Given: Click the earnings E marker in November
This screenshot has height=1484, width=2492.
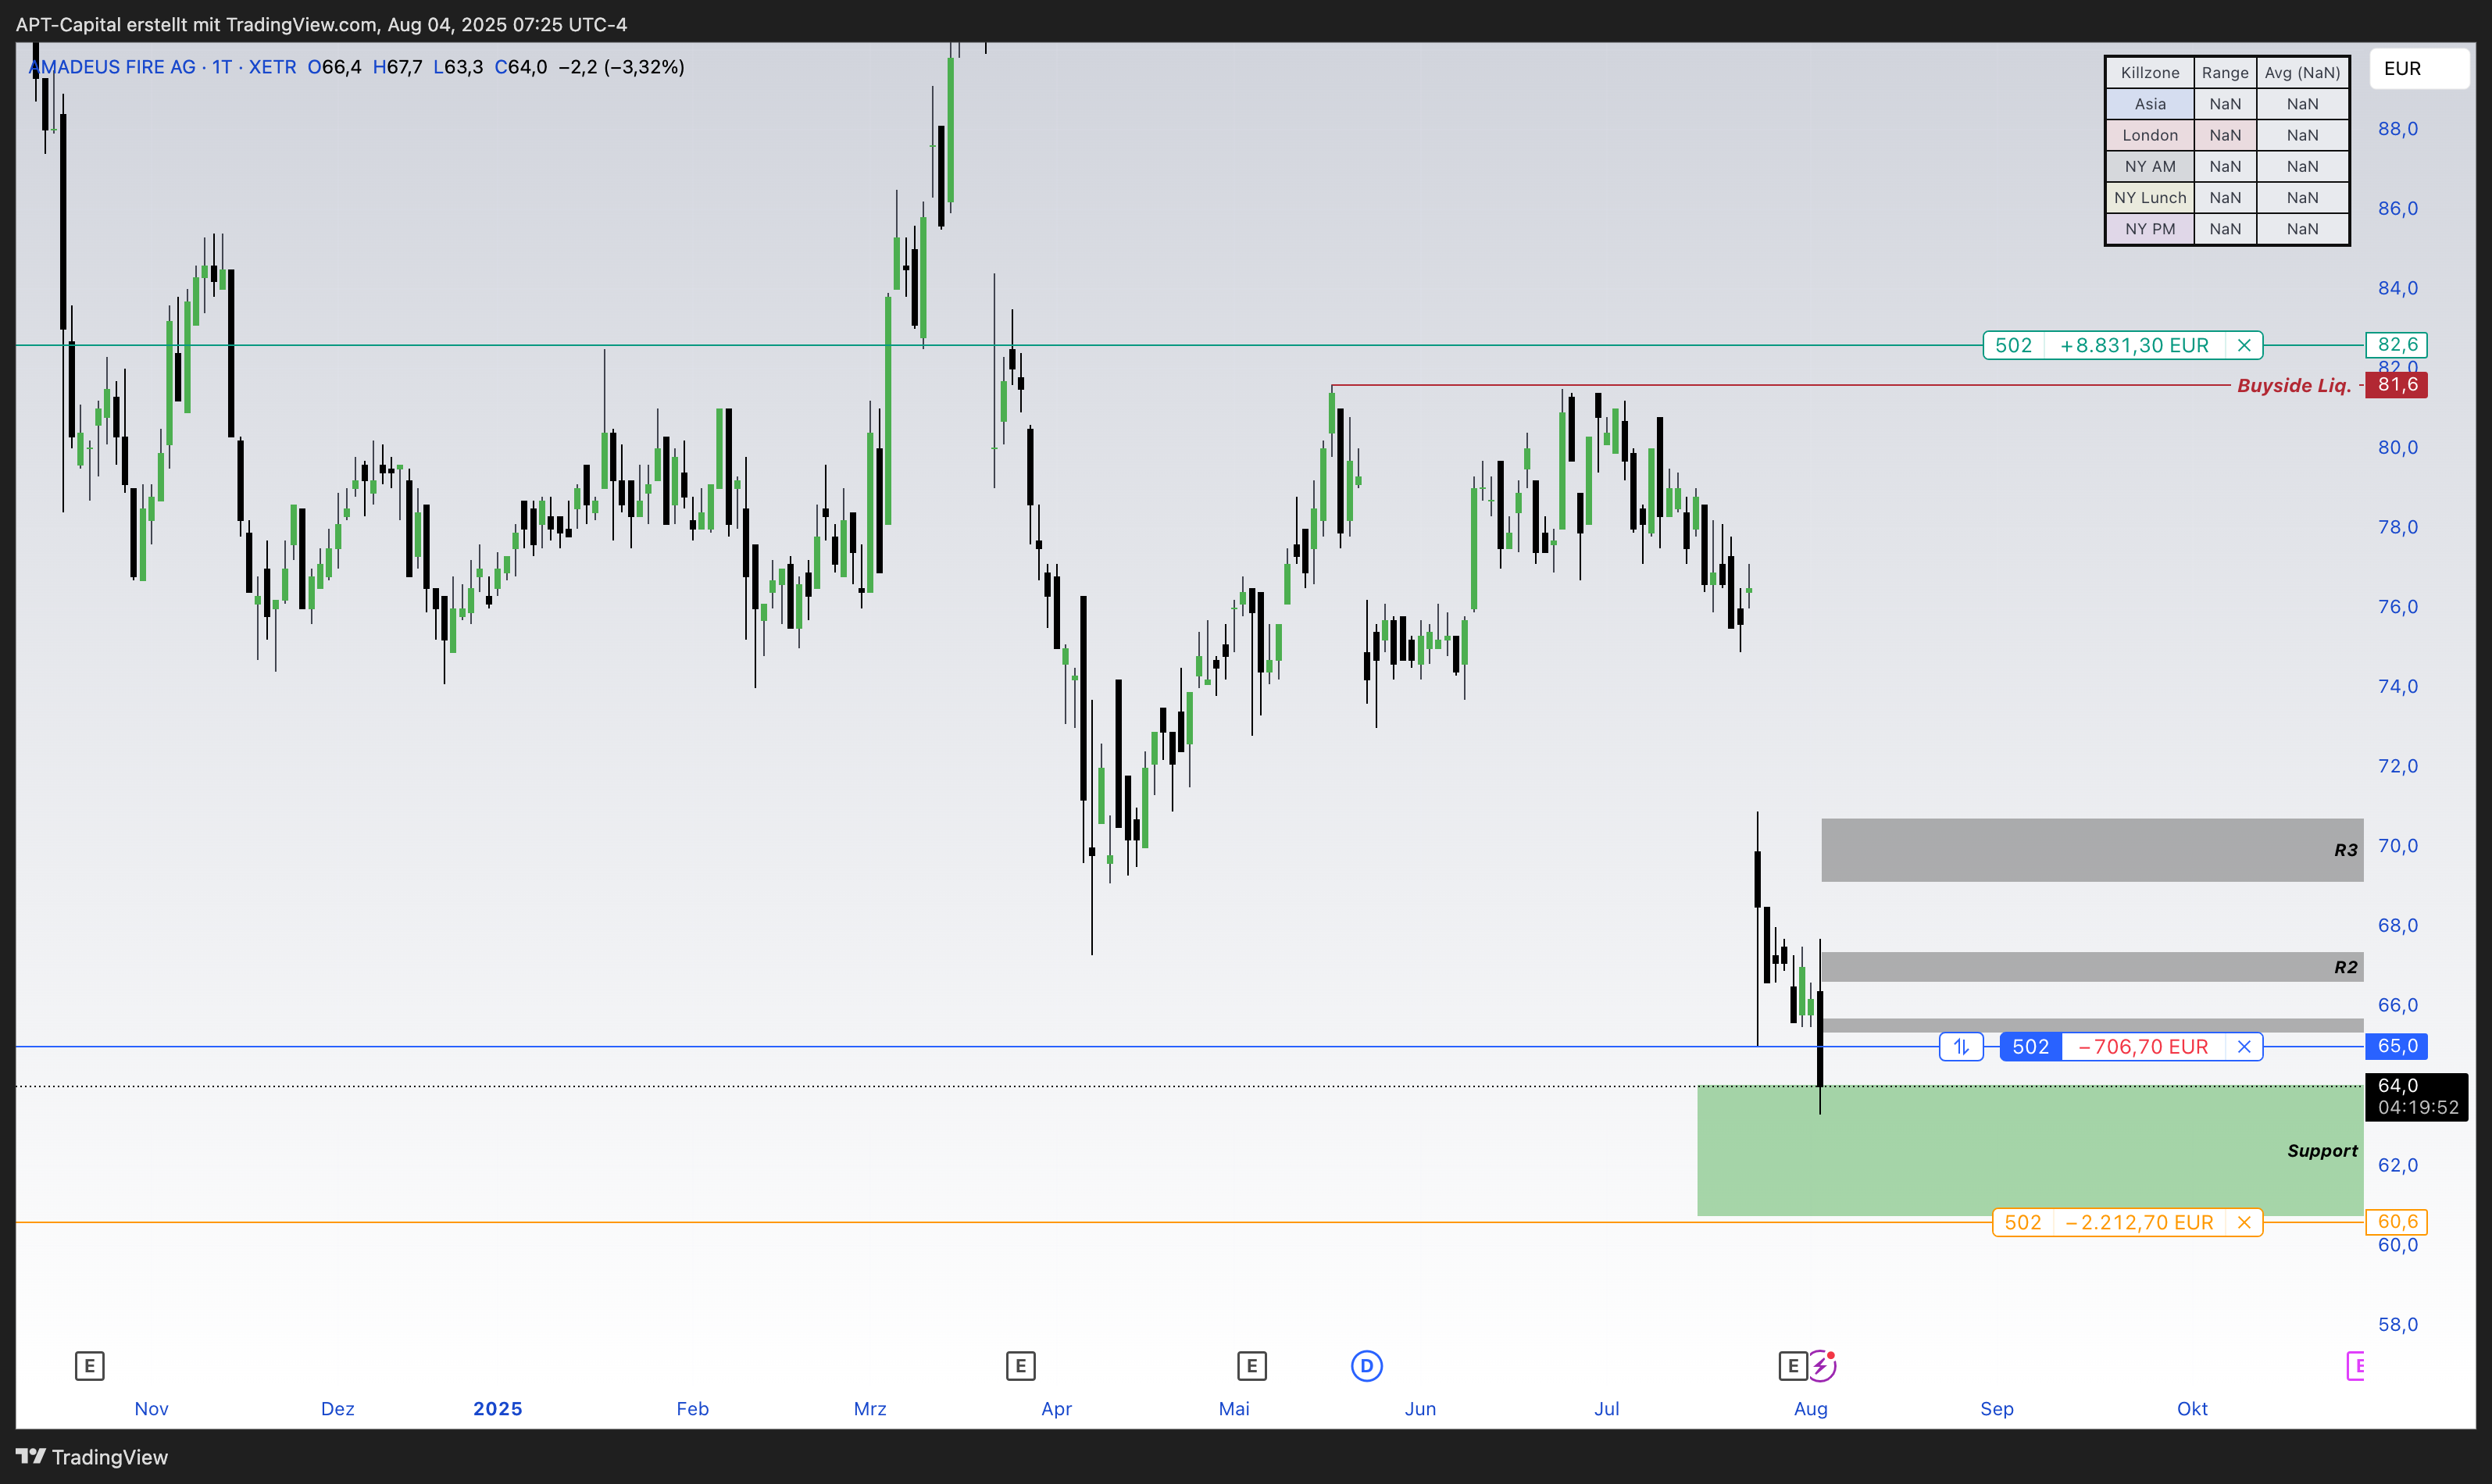Looking at the screenshot, I should [89, 1365].
